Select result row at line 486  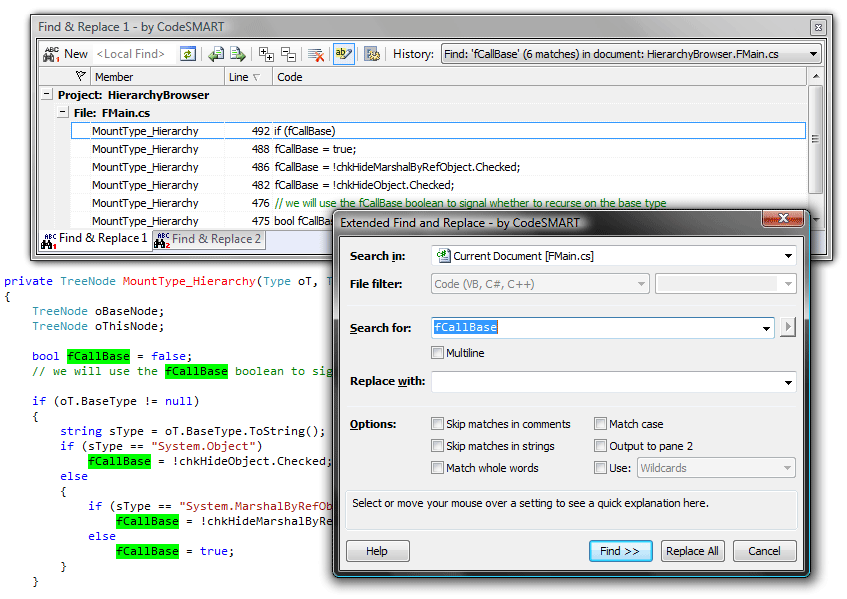[438, 167]
